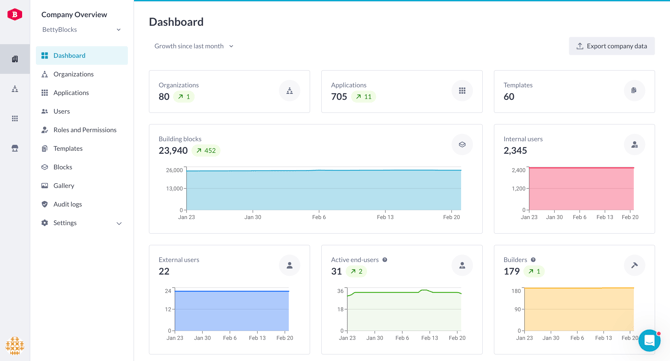Click the Dashboard menu icon in sidebar
The width and height of the screenshot is (670, 361).
44,56
